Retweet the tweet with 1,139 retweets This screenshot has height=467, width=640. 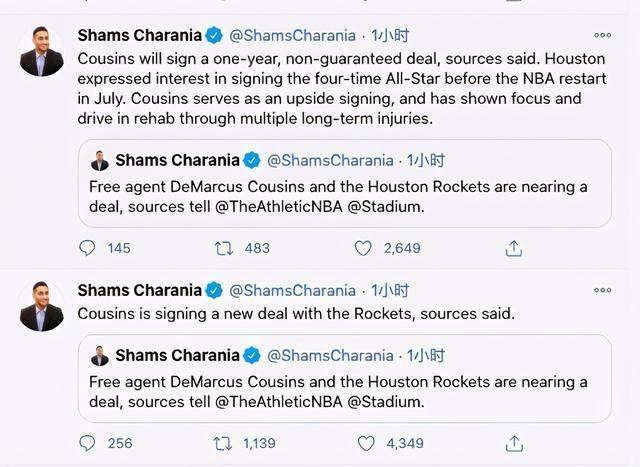[x=223, y=443]
